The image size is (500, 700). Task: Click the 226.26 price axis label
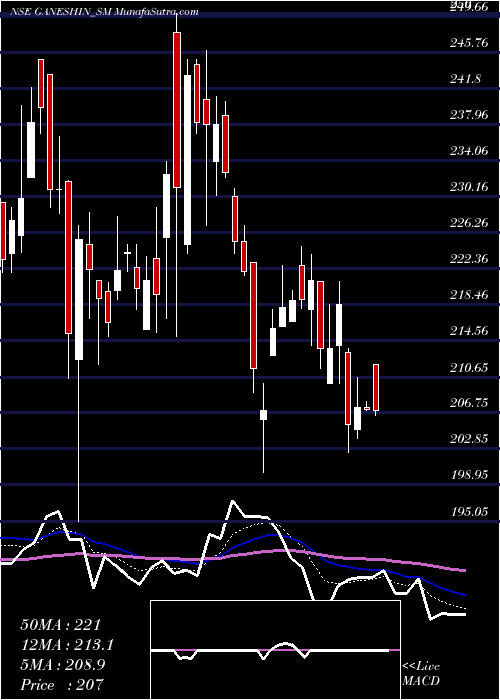[x=470, y=222]
